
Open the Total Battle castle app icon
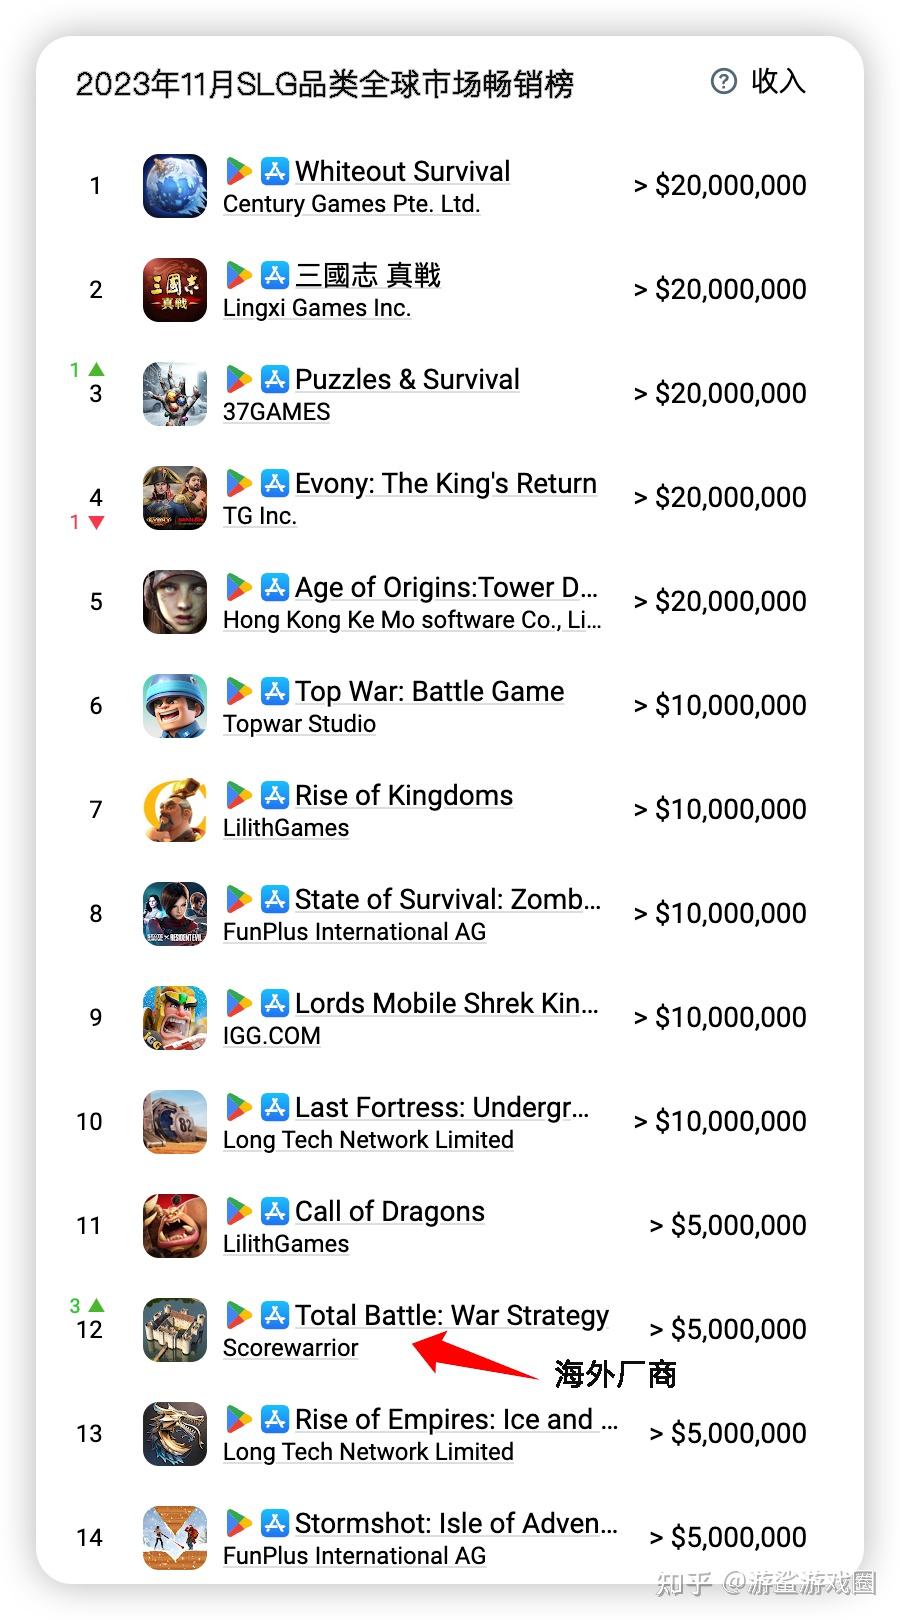click(x=175, y=1330)
